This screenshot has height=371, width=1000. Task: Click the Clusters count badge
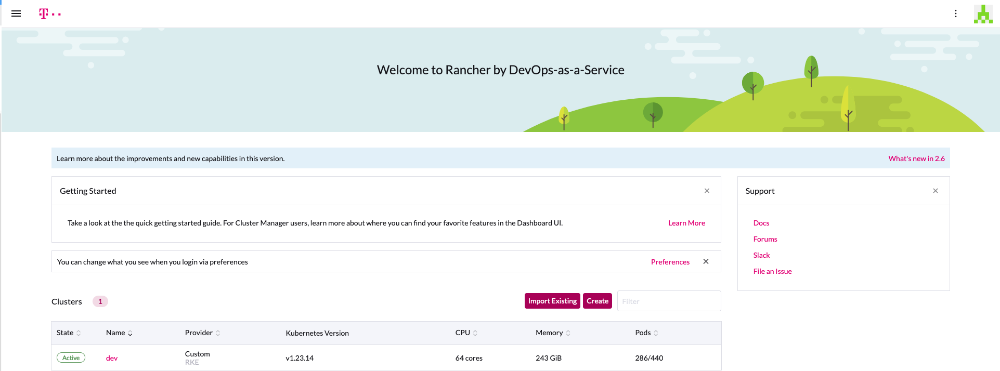click(100, 301)
